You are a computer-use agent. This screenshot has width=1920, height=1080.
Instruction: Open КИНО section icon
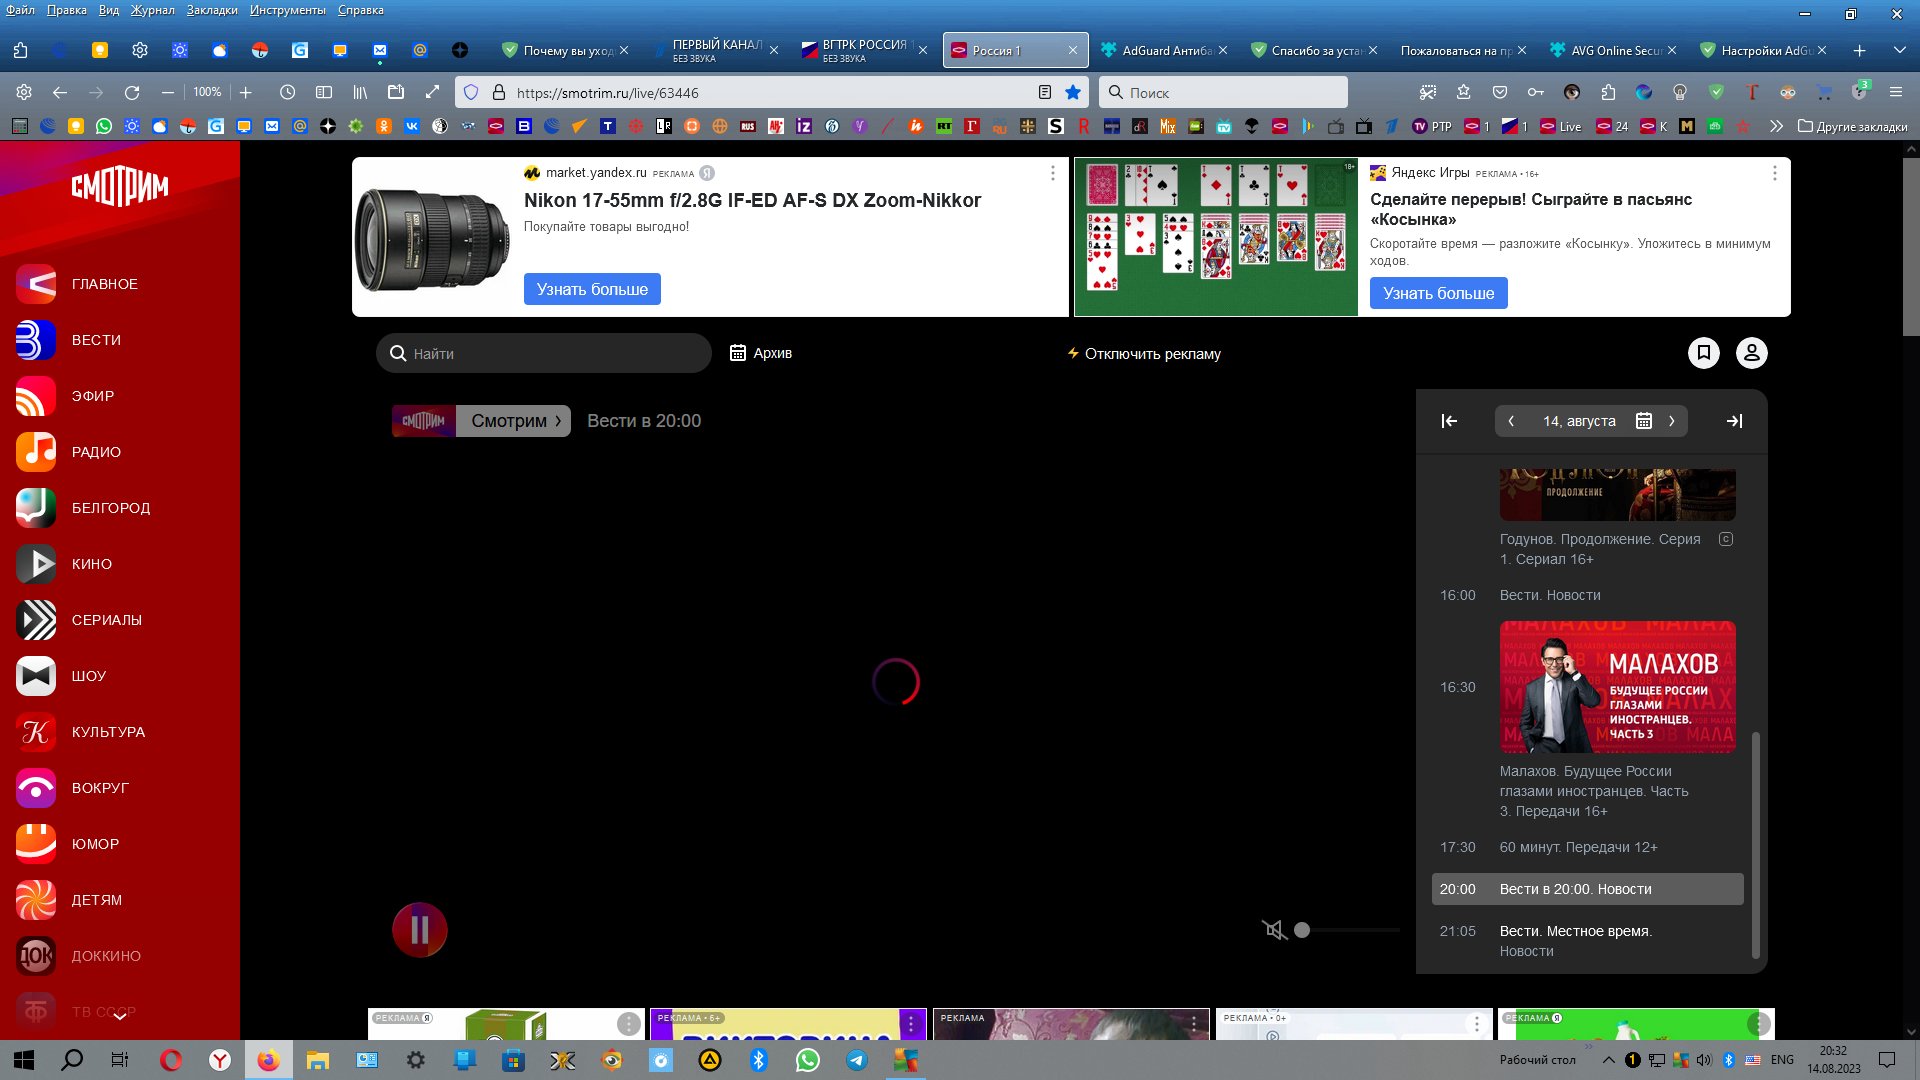coord(35,564)
